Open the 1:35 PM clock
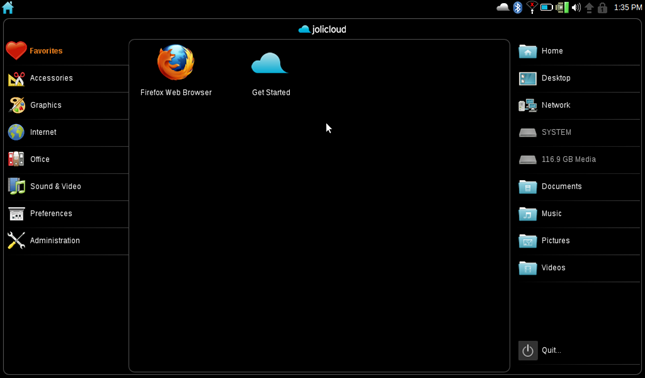 pyautogui.click(x=628, y=7)
